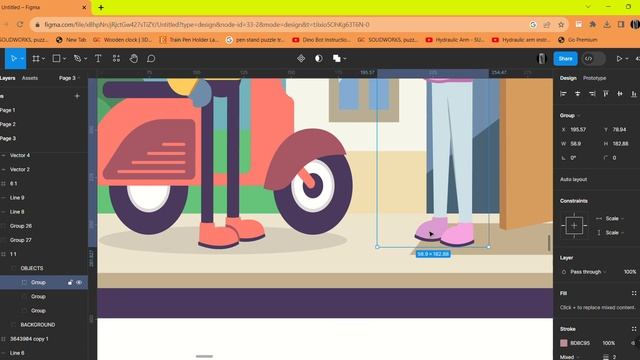
Task: Click the Align right icon
Action: [x=592, y=94]
